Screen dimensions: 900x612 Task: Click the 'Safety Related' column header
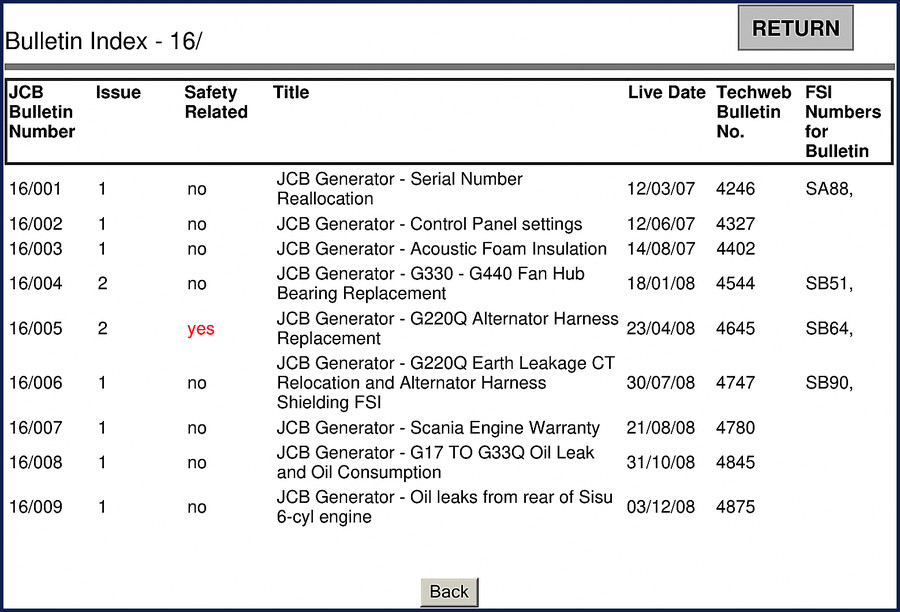(x=216, y=102)
